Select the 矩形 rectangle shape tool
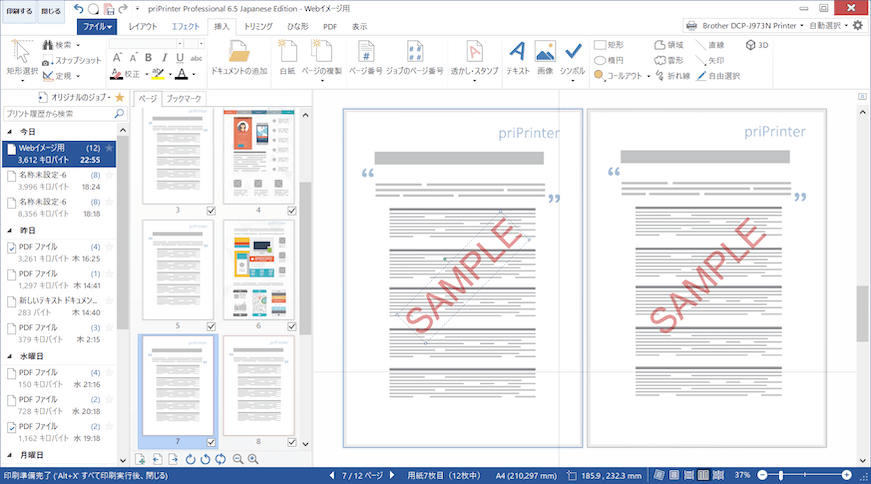 tap(609, 45)
